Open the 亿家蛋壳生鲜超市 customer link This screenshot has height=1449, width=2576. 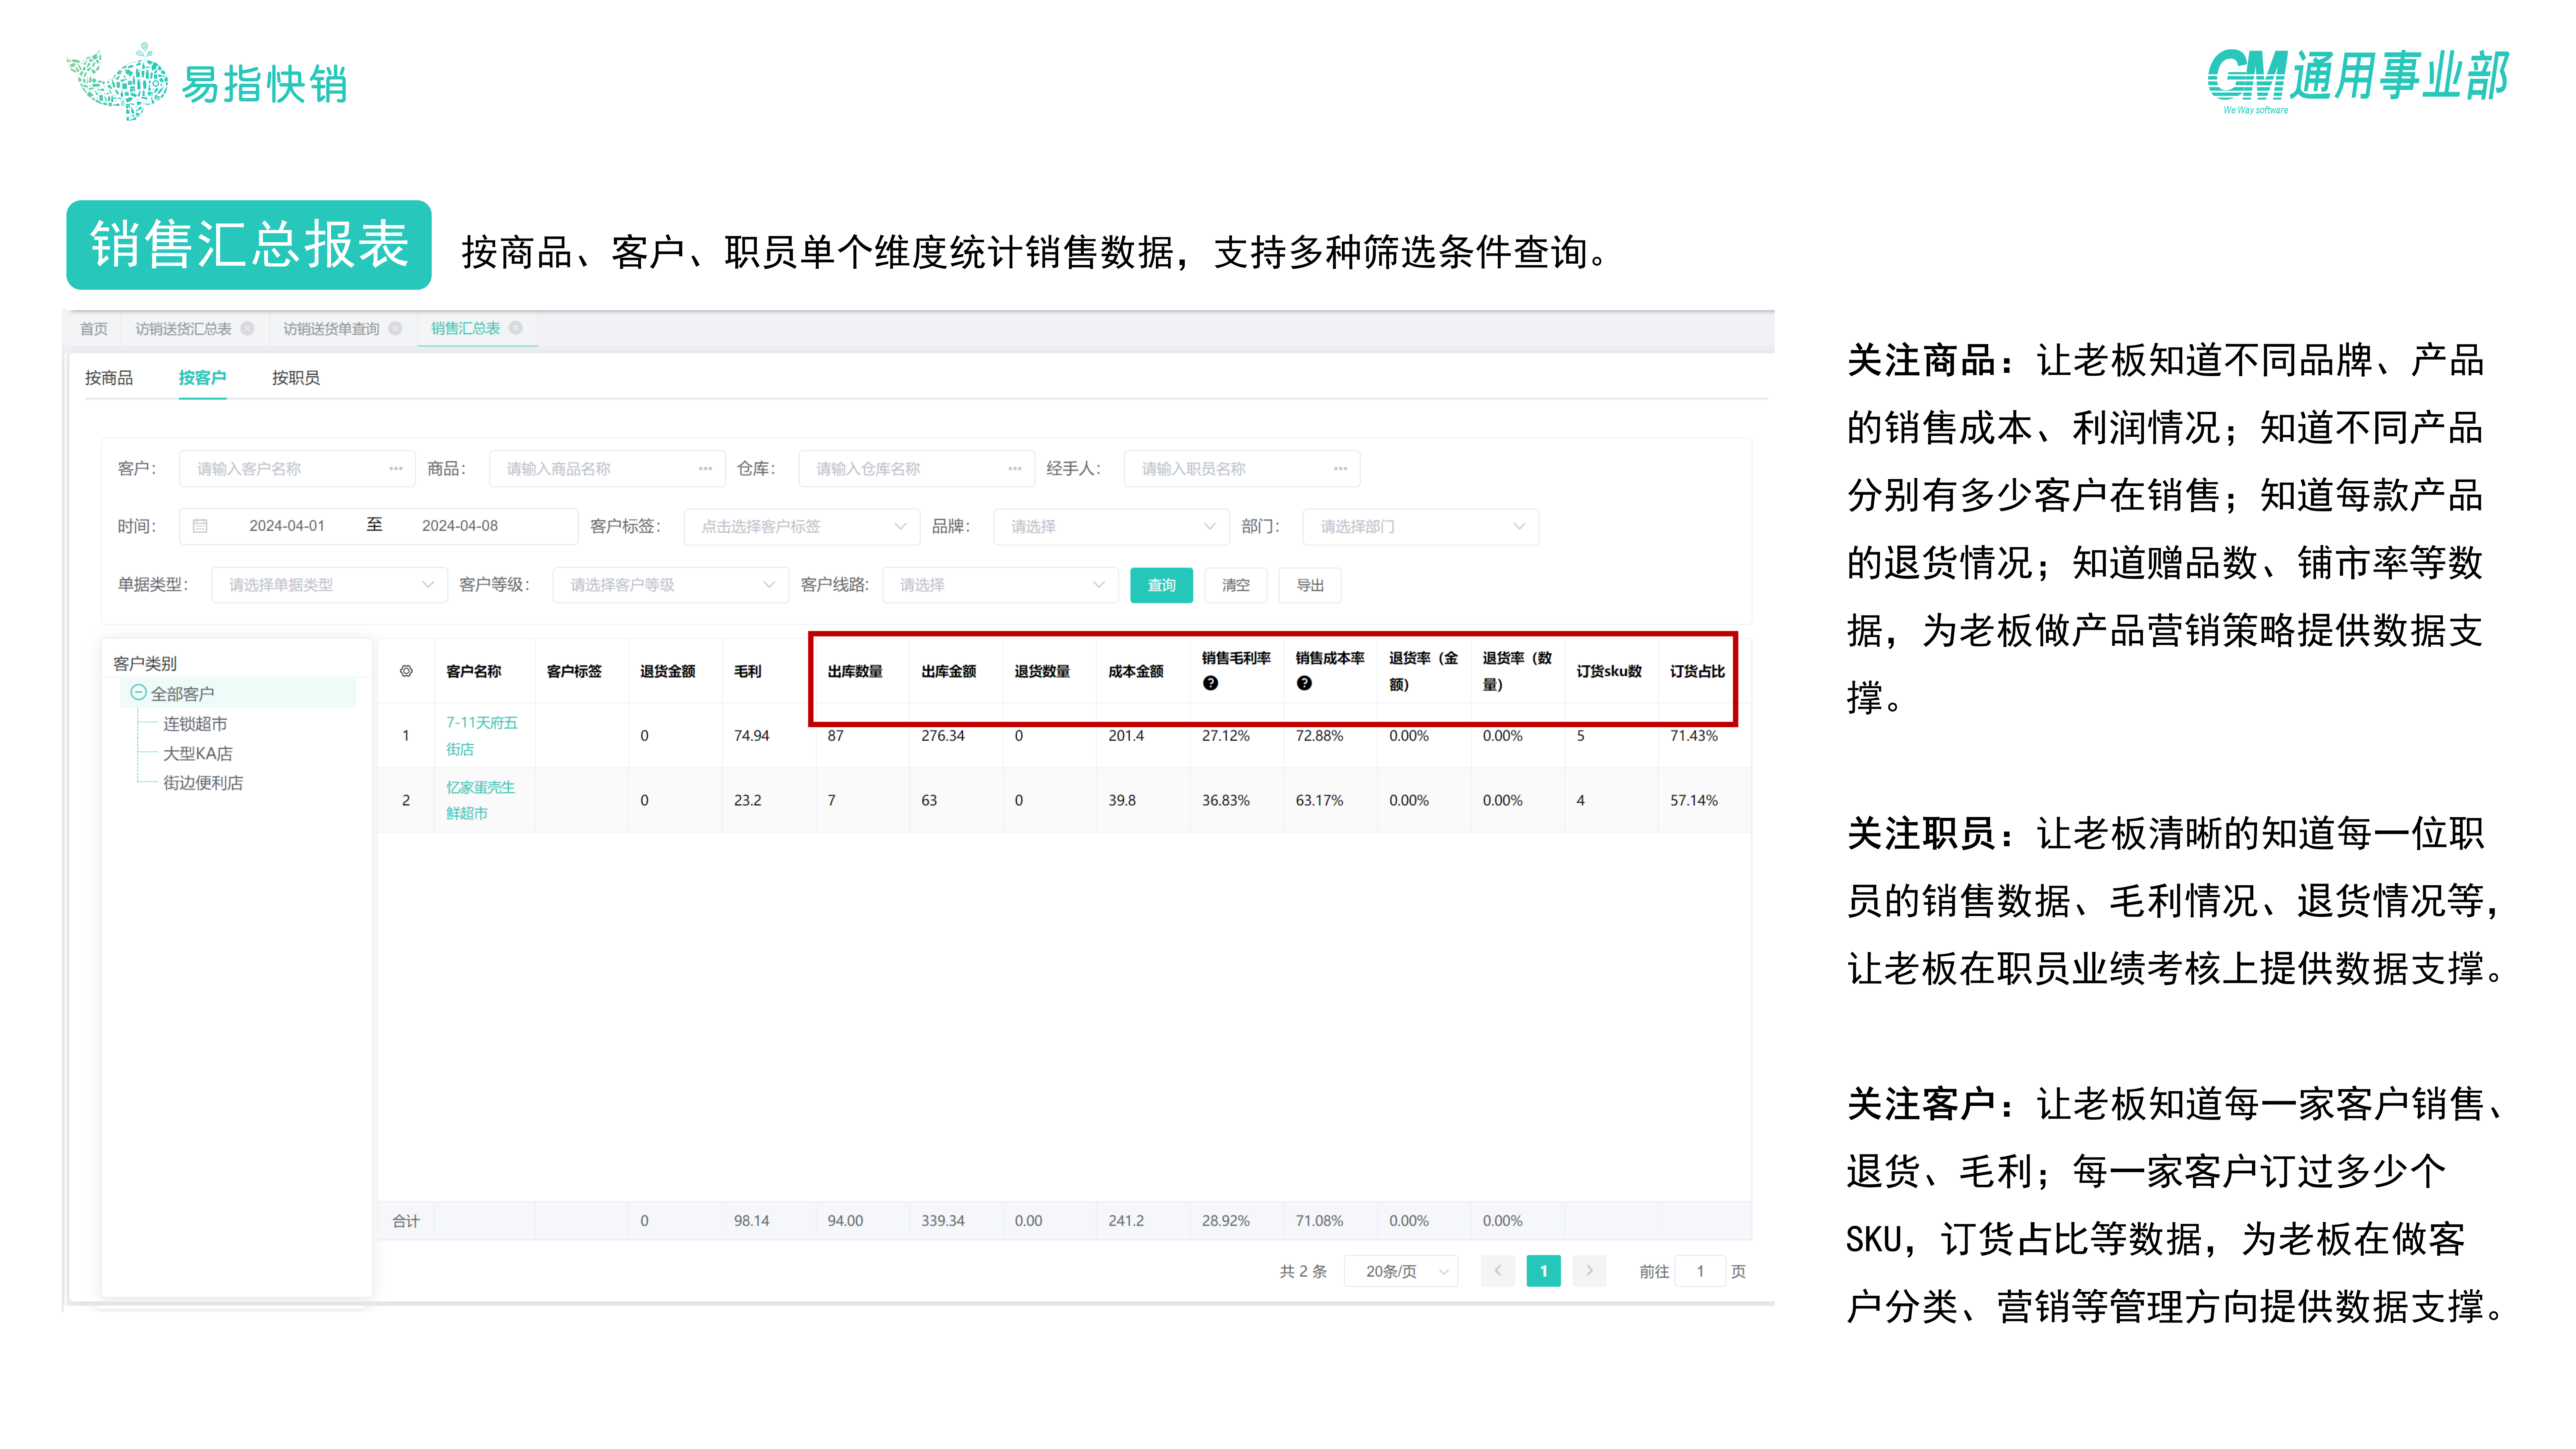coord(481,800)
